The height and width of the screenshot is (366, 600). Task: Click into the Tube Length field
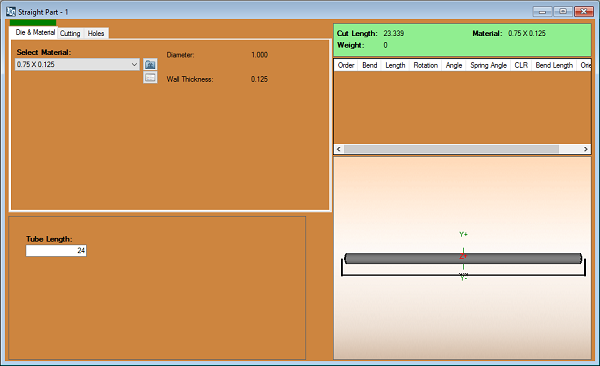(x=56, y=250)
